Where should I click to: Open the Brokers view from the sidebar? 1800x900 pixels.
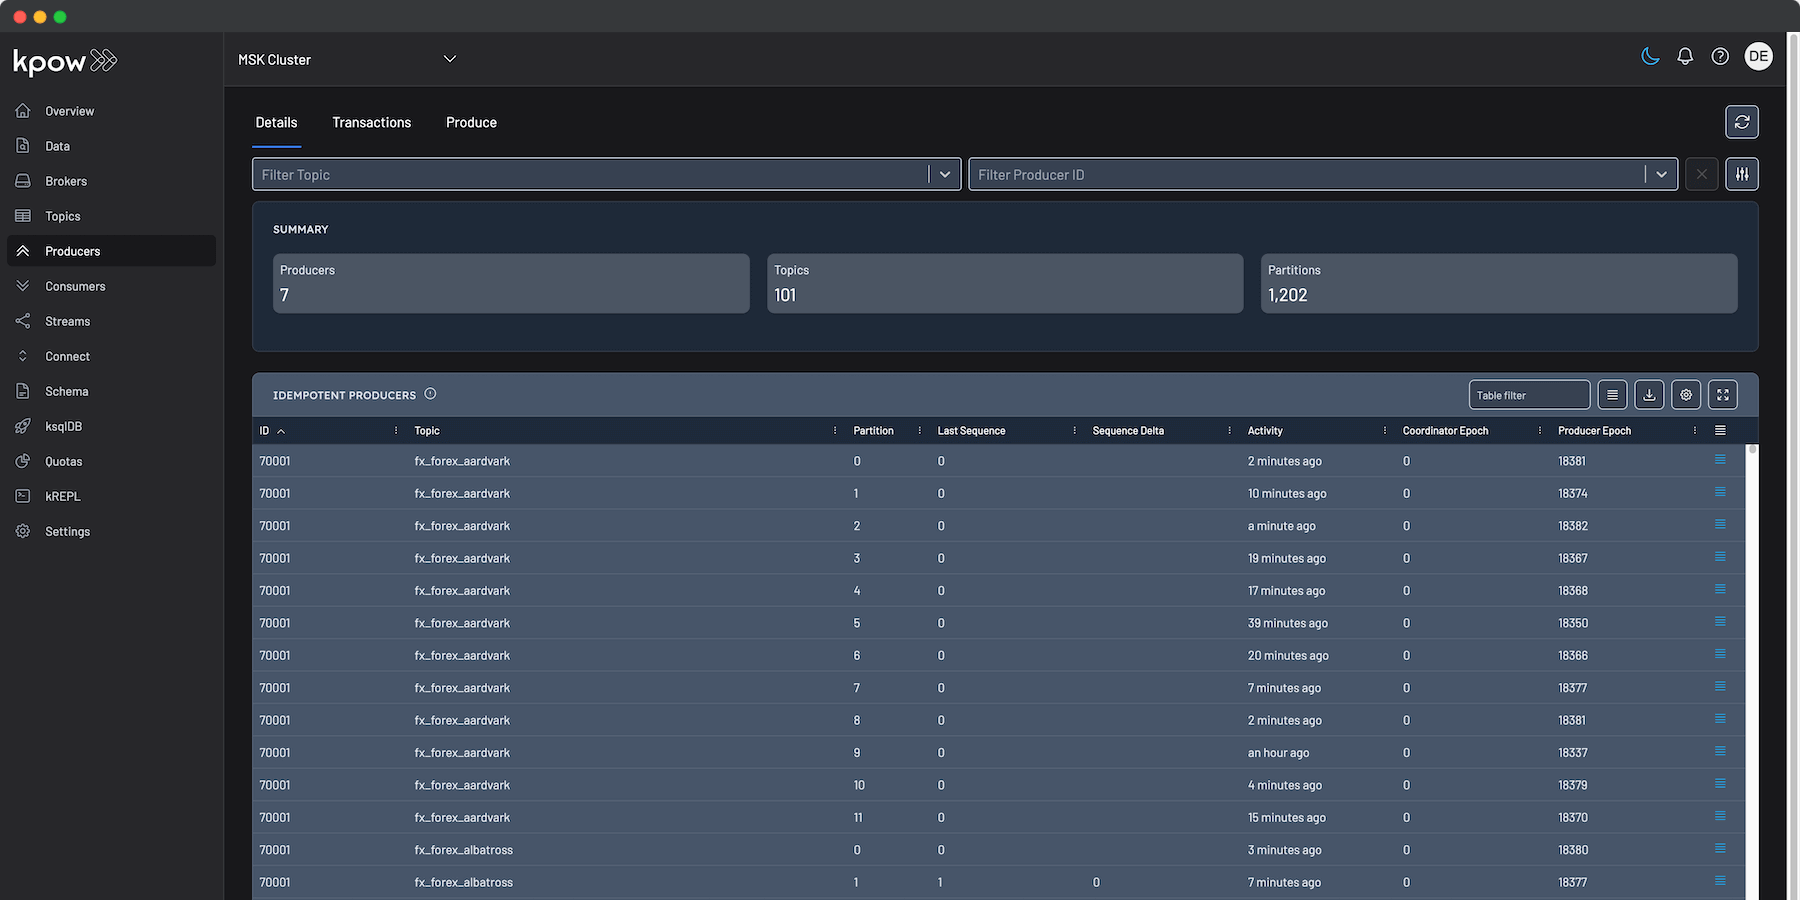(x=66, y=180)
